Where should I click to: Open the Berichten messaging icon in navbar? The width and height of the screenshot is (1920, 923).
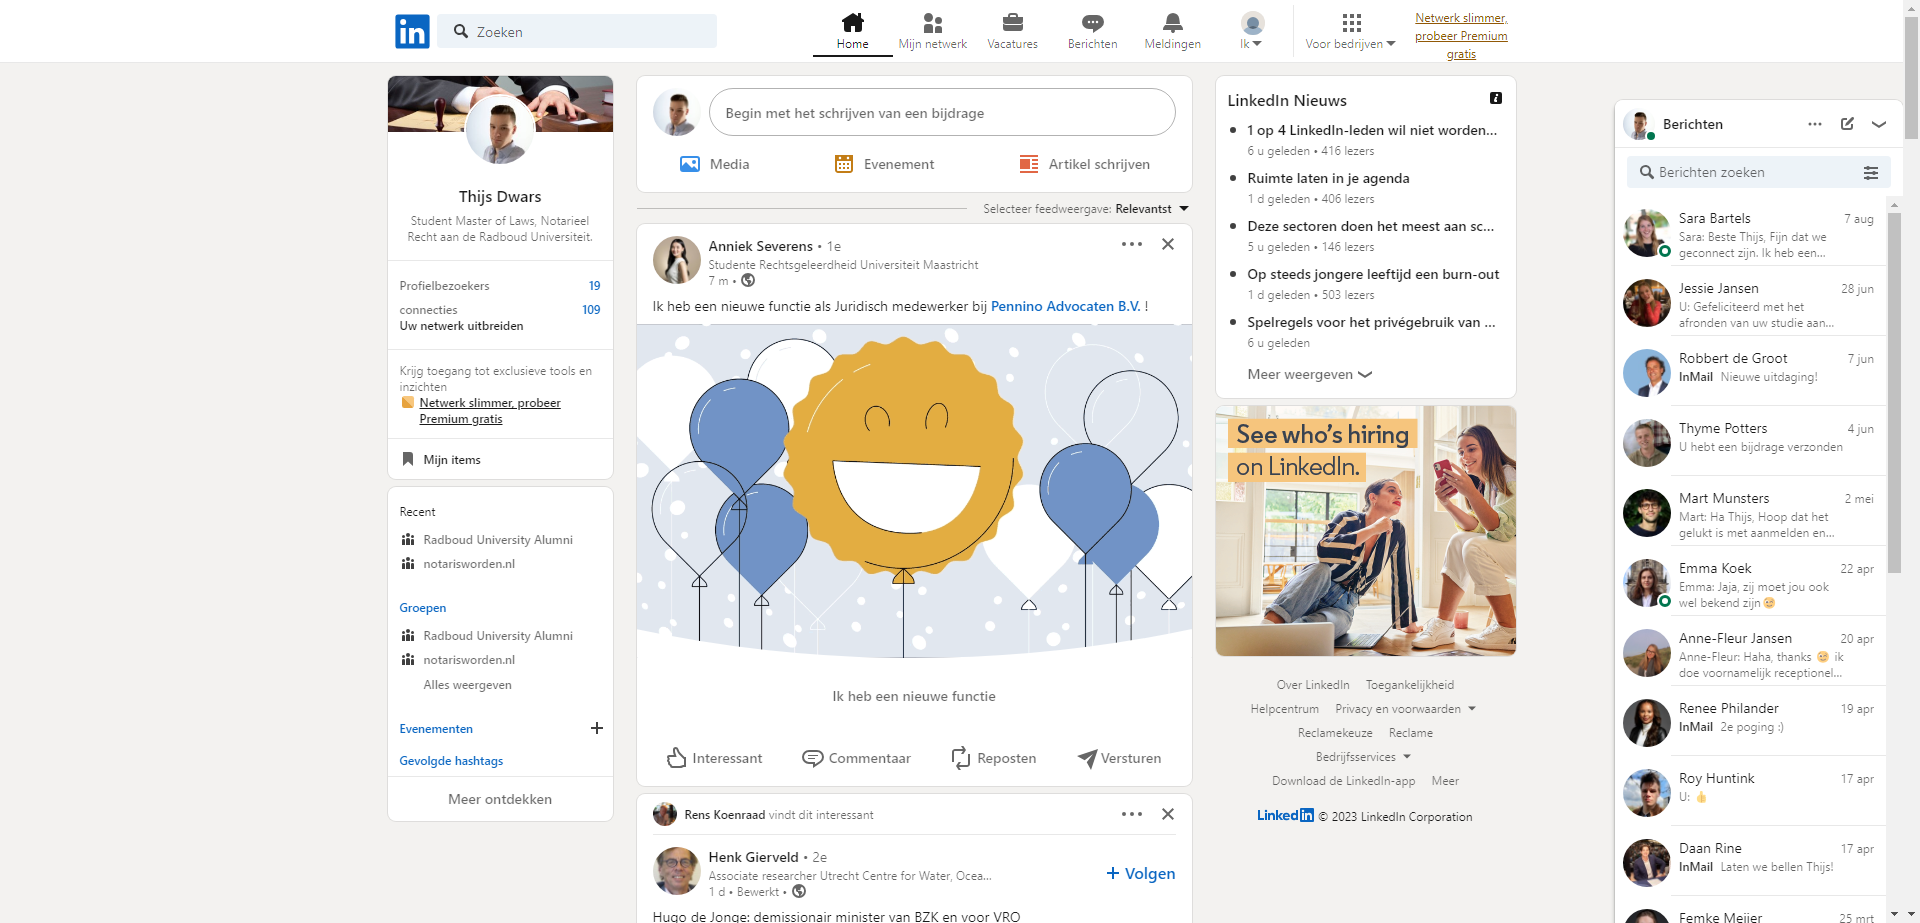pos(1092,24)
